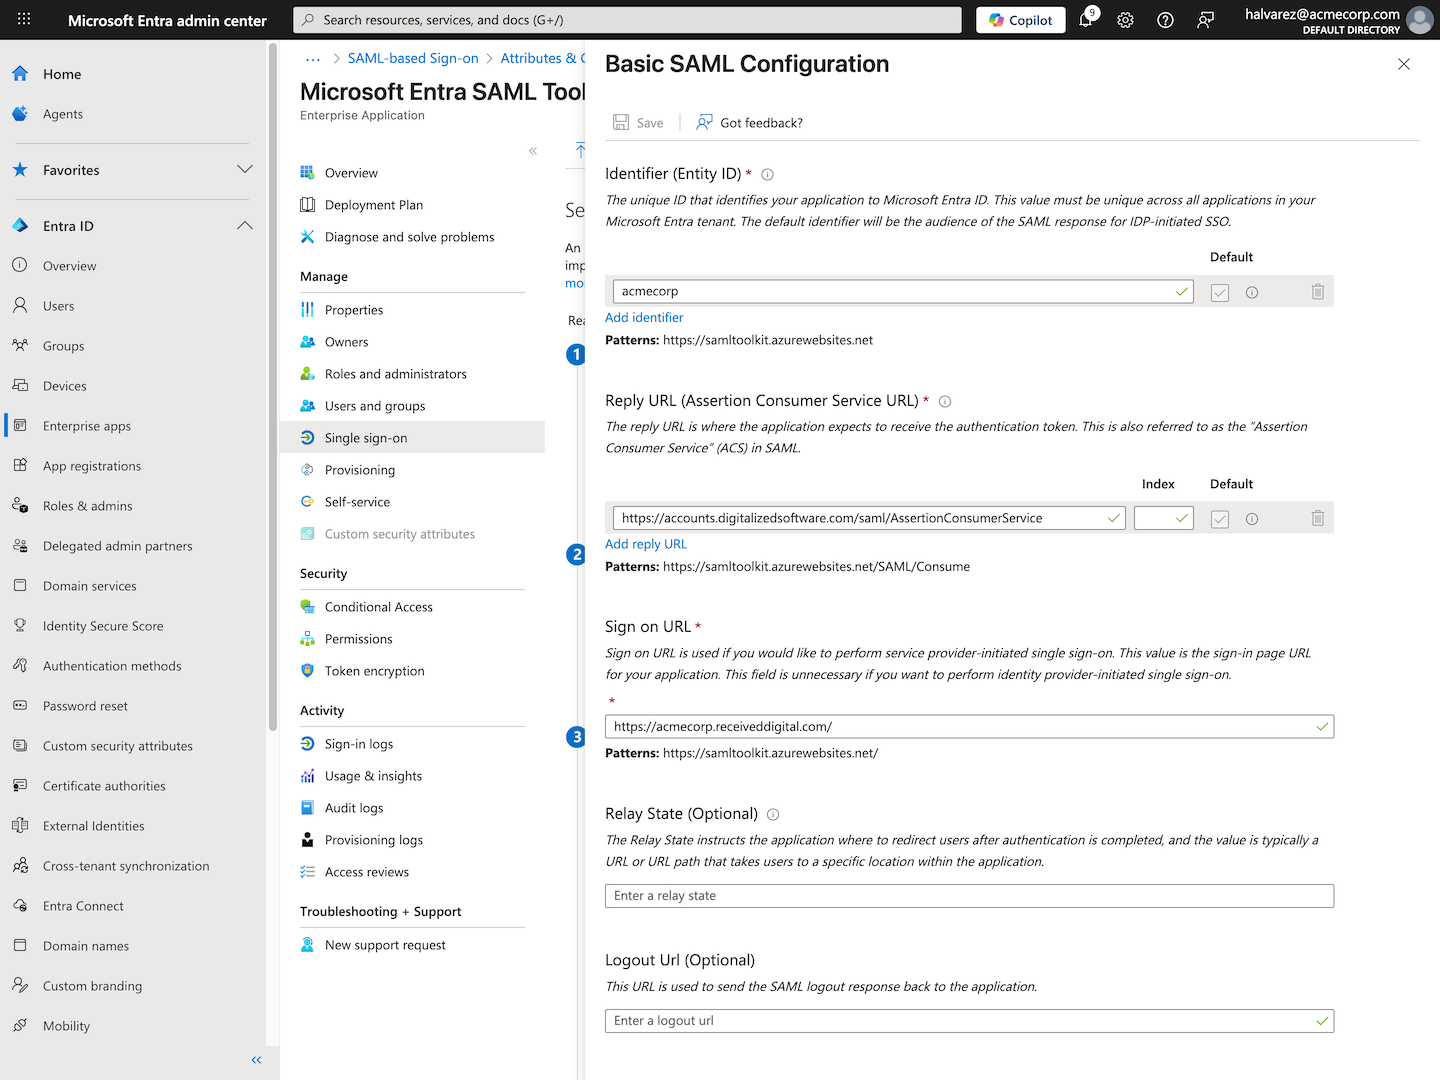This screenshot has height=1080, width=1440.
Task: Open the notifications bell icon
Action: (1087, 19)
